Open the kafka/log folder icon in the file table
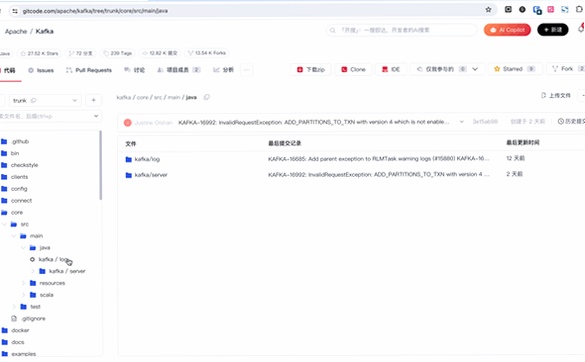The width and height of the screenshot is (585, 362). click(x=129, y=159)
